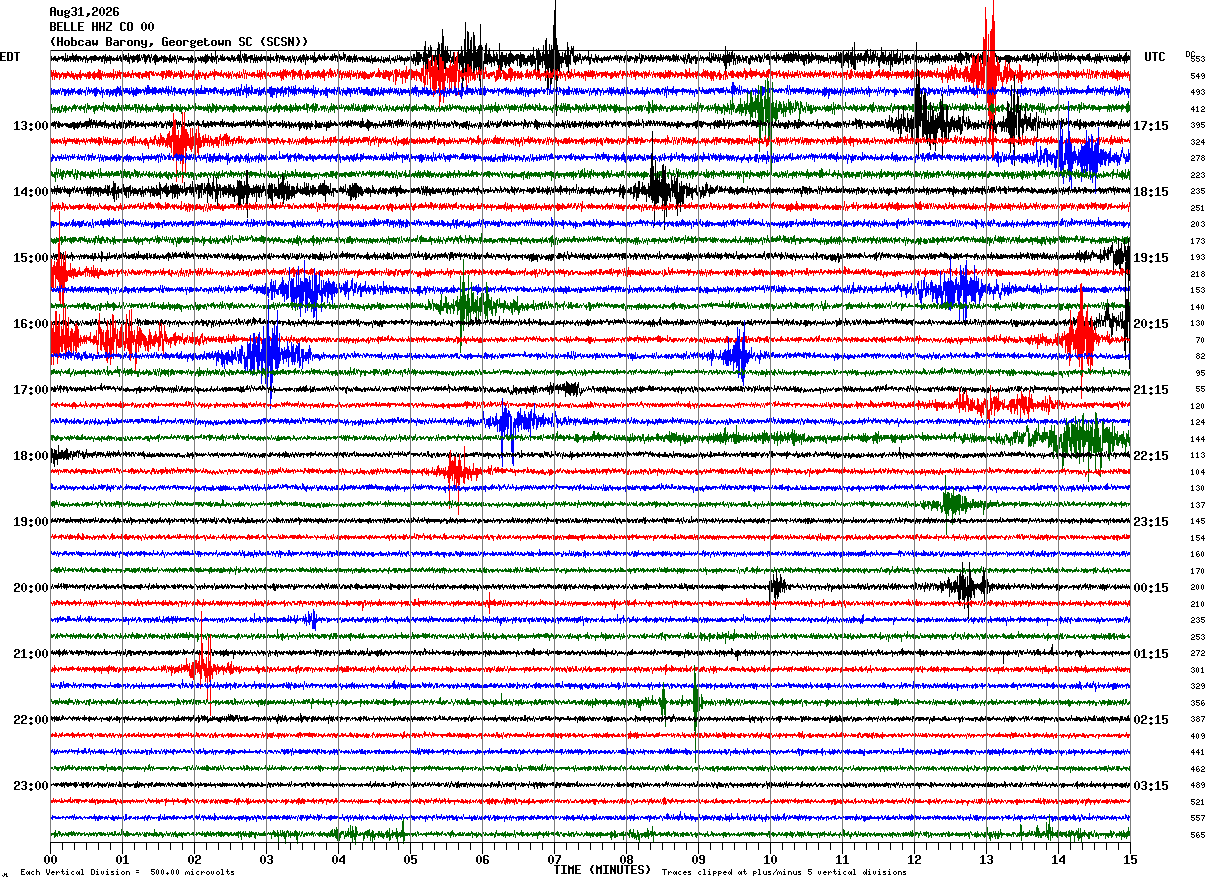The height and width of the screenshot is (886, 1210).
Task: Click the DC offset value 553
Action: (1197, 60)
